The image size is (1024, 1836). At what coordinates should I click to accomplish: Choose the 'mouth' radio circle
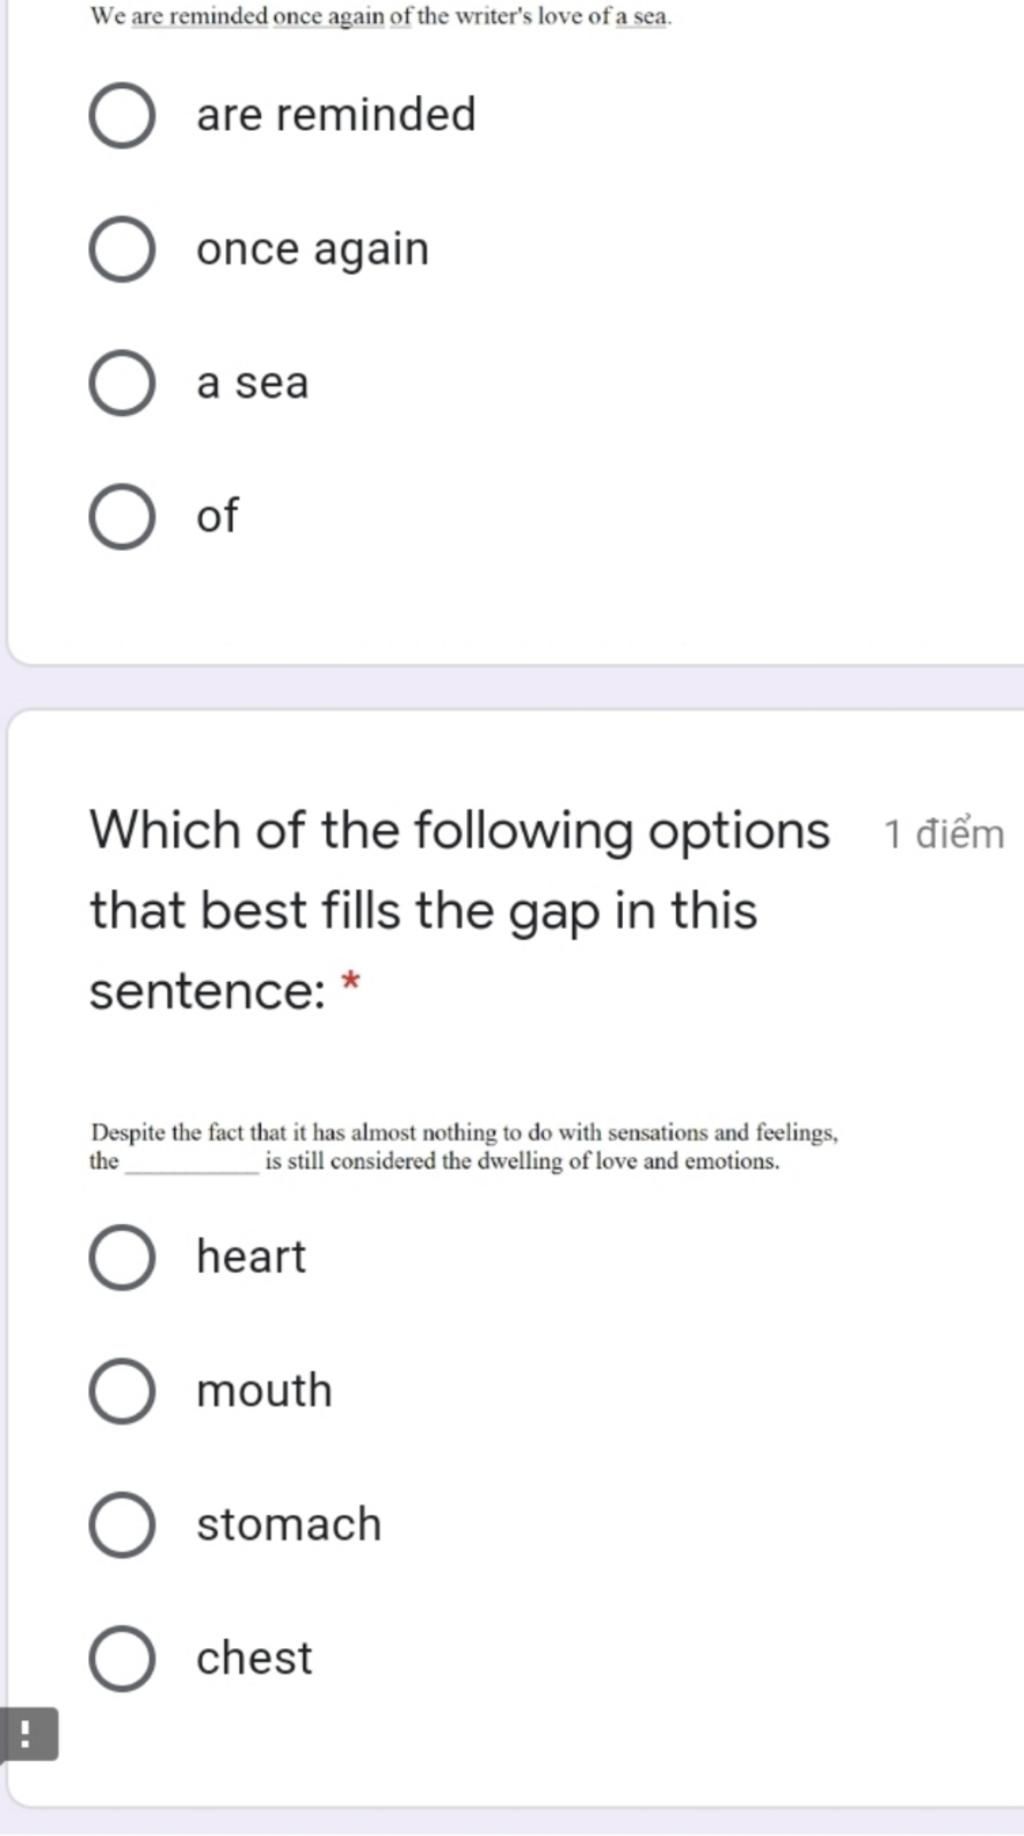click(x=122, y=1391)
